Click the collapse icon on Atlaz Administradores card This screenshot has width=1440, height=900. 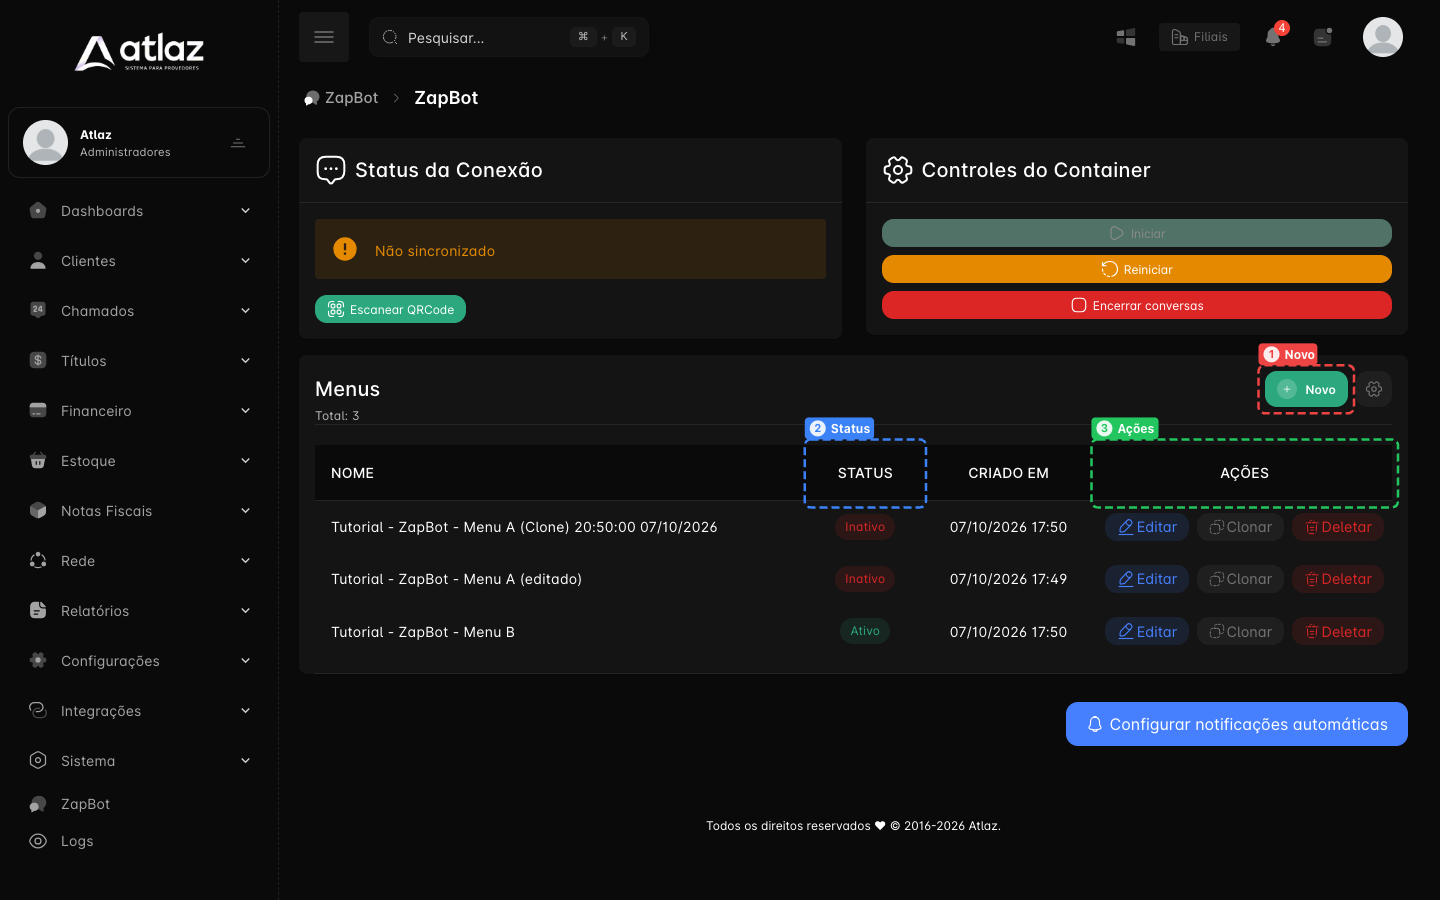point(238,143)
